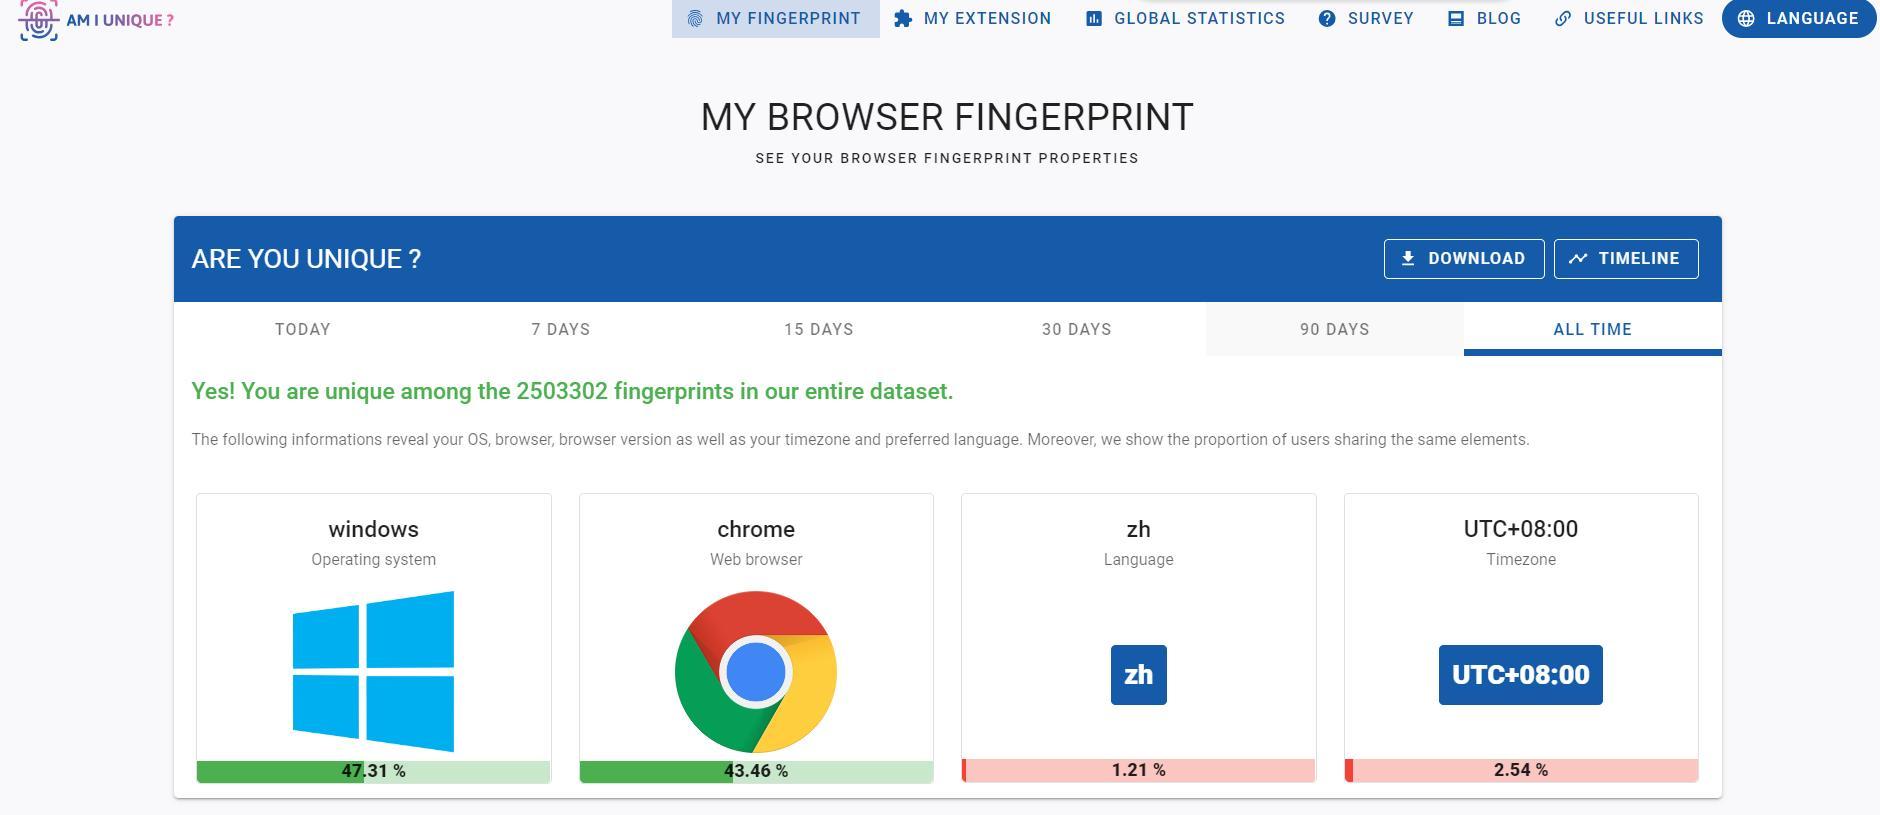Open the Useful Links page
The height and width of the screenshot is (815, 1880).
[x=1629, y=19]
